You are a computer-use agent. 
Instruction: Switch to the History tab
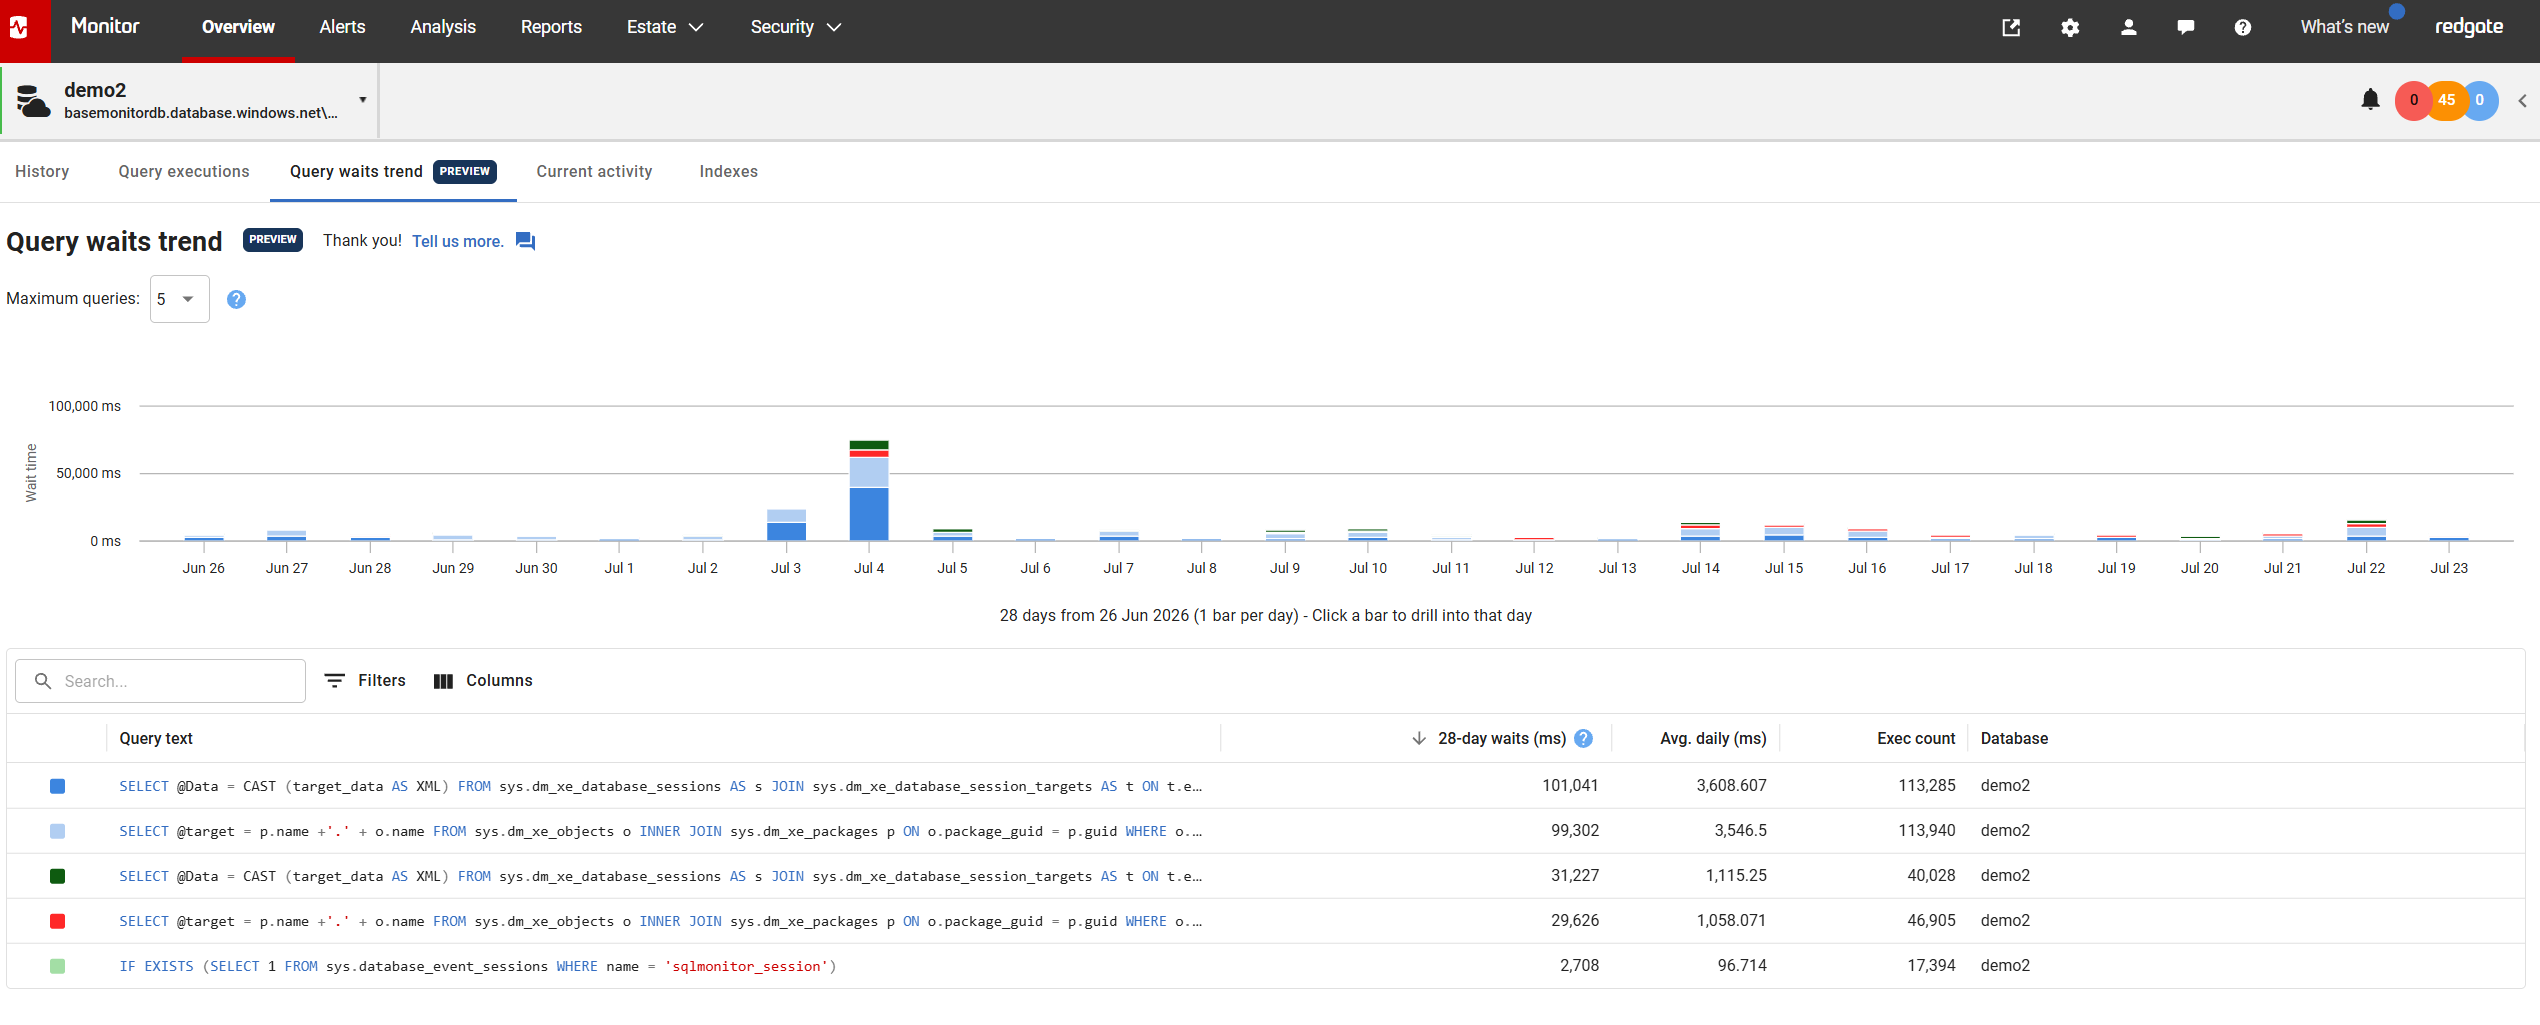42,171
